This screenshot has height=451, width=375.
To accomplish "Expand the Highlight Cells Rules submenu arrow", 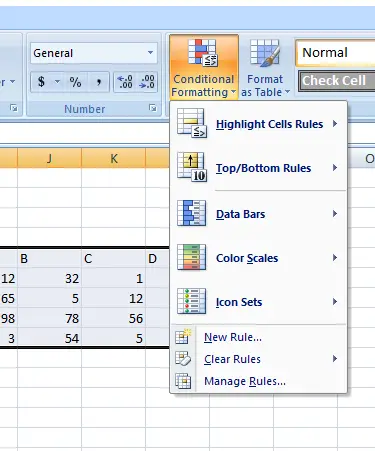I will tap(335, 124).
